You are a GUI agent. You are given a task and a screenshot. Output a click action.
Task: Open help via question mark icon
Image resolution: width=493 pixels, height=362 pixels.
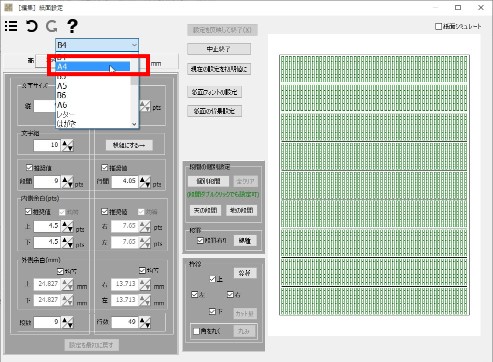pyautogui.click(x=72, y=26)
